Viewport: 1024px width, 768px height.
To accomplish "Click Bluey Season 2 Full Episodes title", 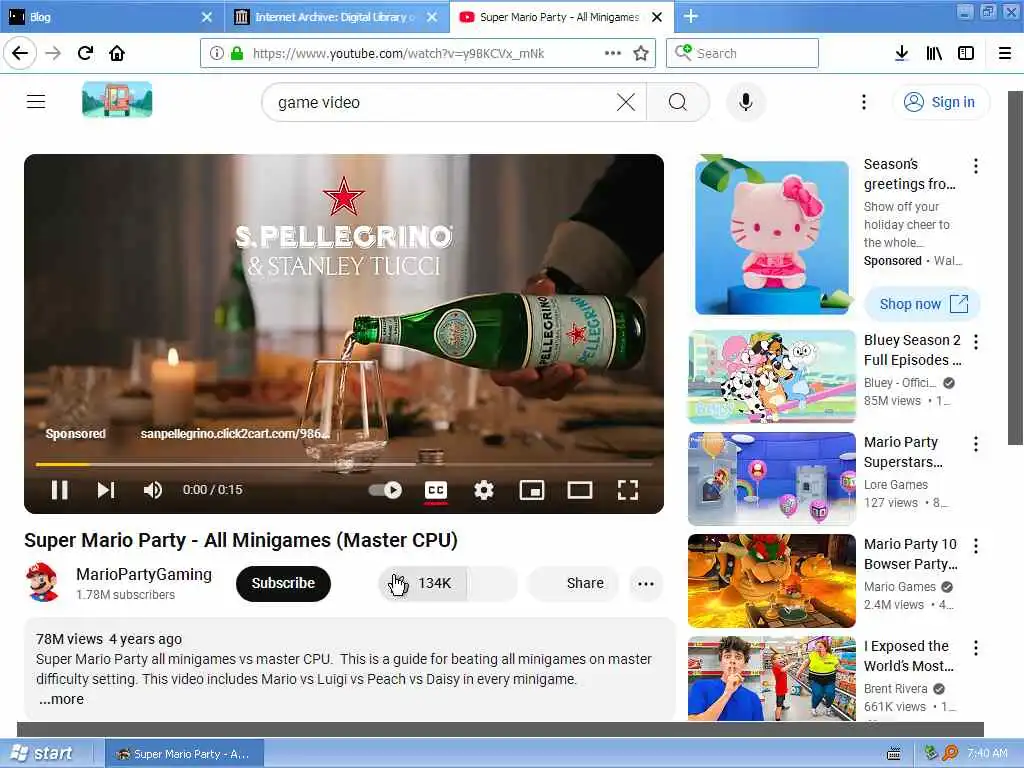I will point(912,350).
